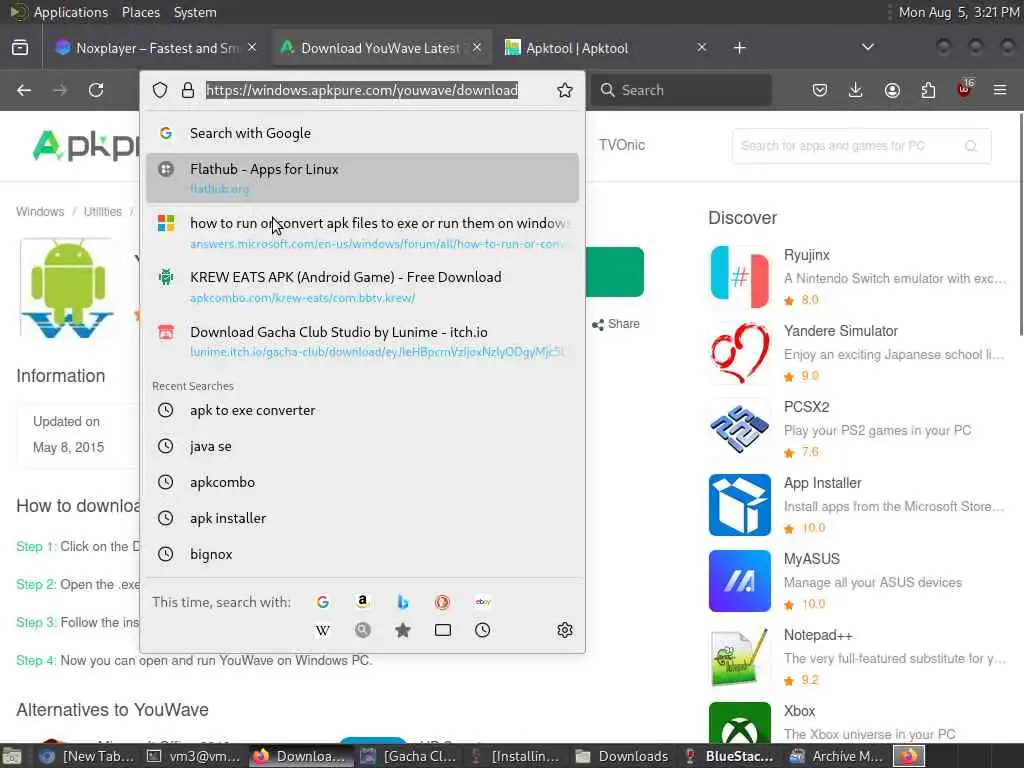This screenshot has width=1024, height=768.
Task: Open the TVOnic navigation link
Action: 622,145
